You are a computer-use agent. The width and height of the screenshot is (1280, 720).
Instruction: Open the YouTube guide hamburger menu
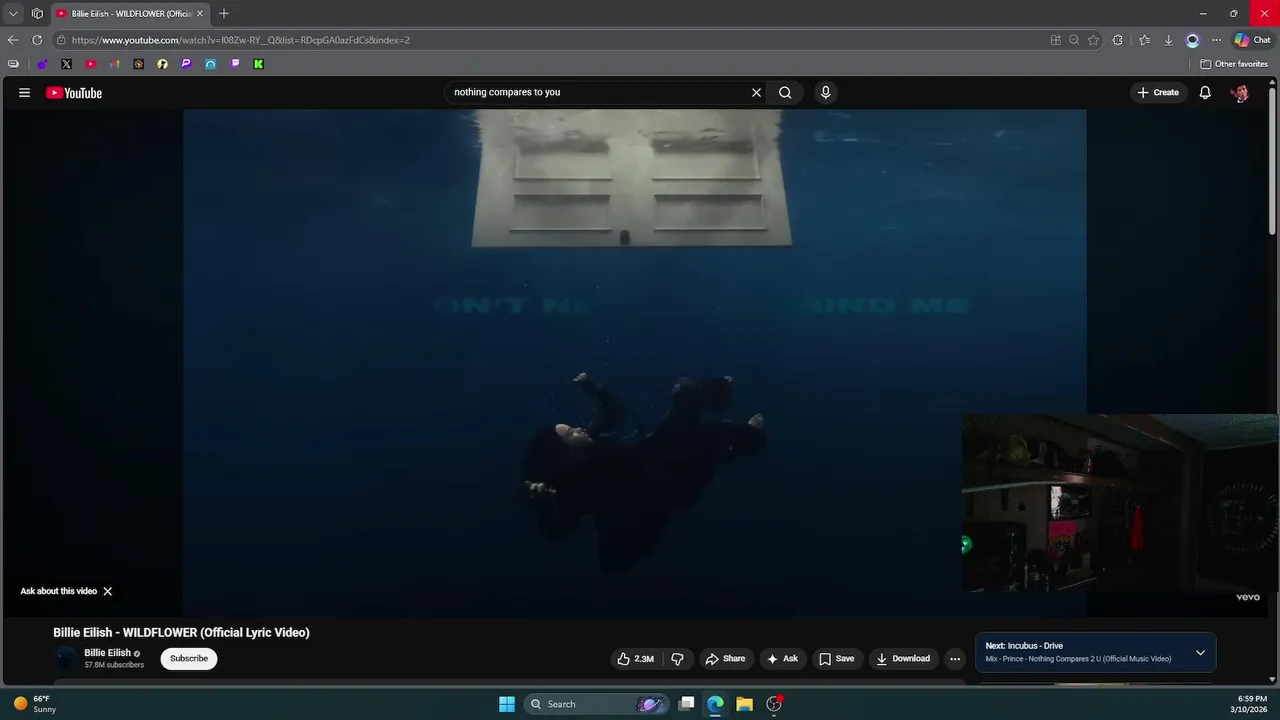point(24,93)
